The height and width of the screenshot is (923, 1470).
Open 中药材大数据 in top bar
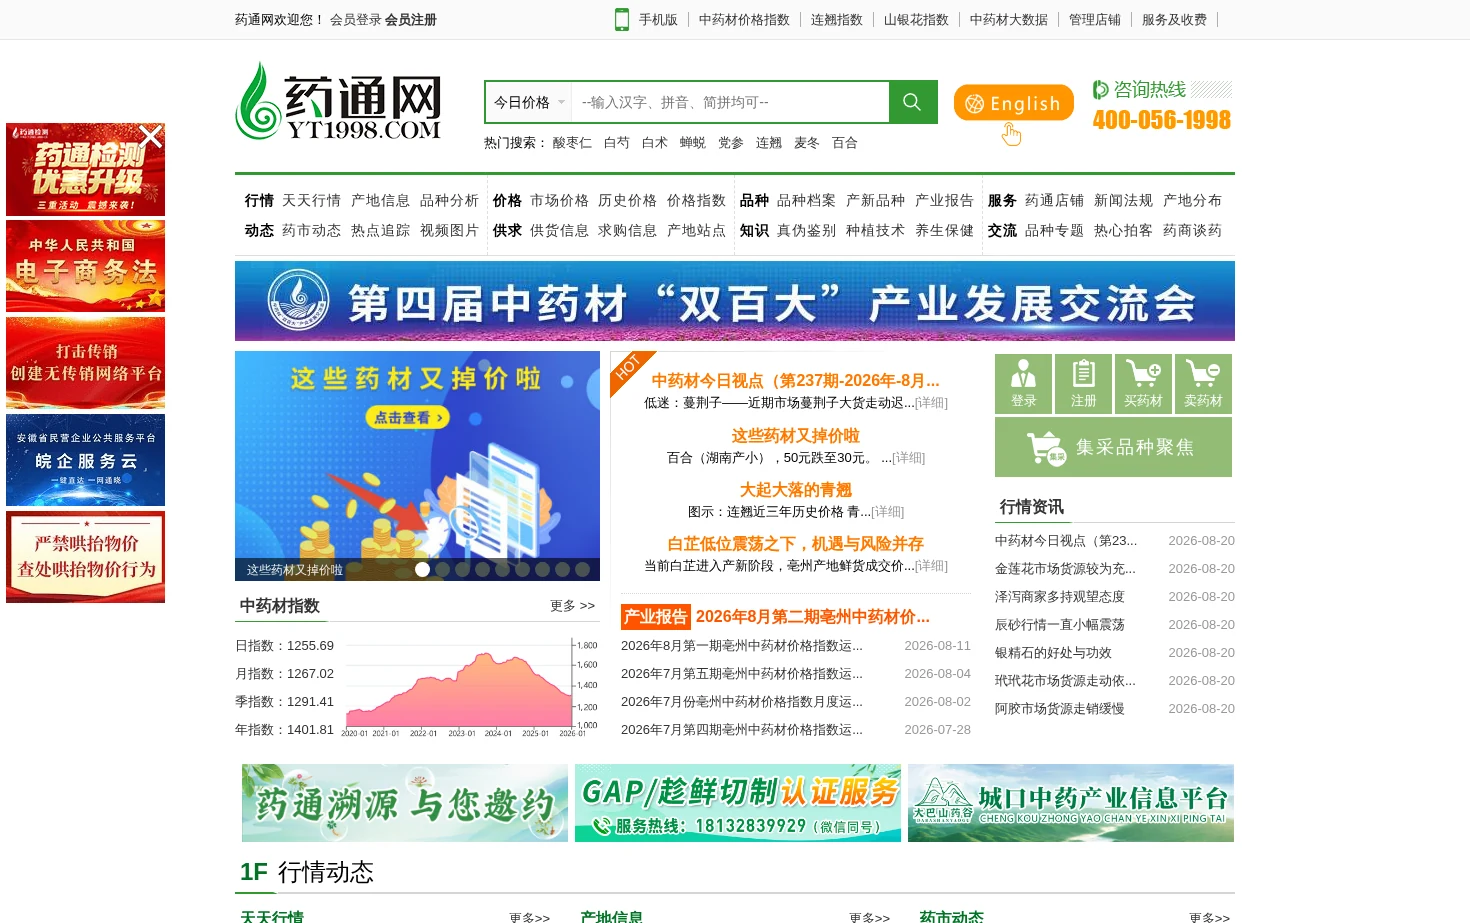pyautogui.click(x=1009, y=19)
